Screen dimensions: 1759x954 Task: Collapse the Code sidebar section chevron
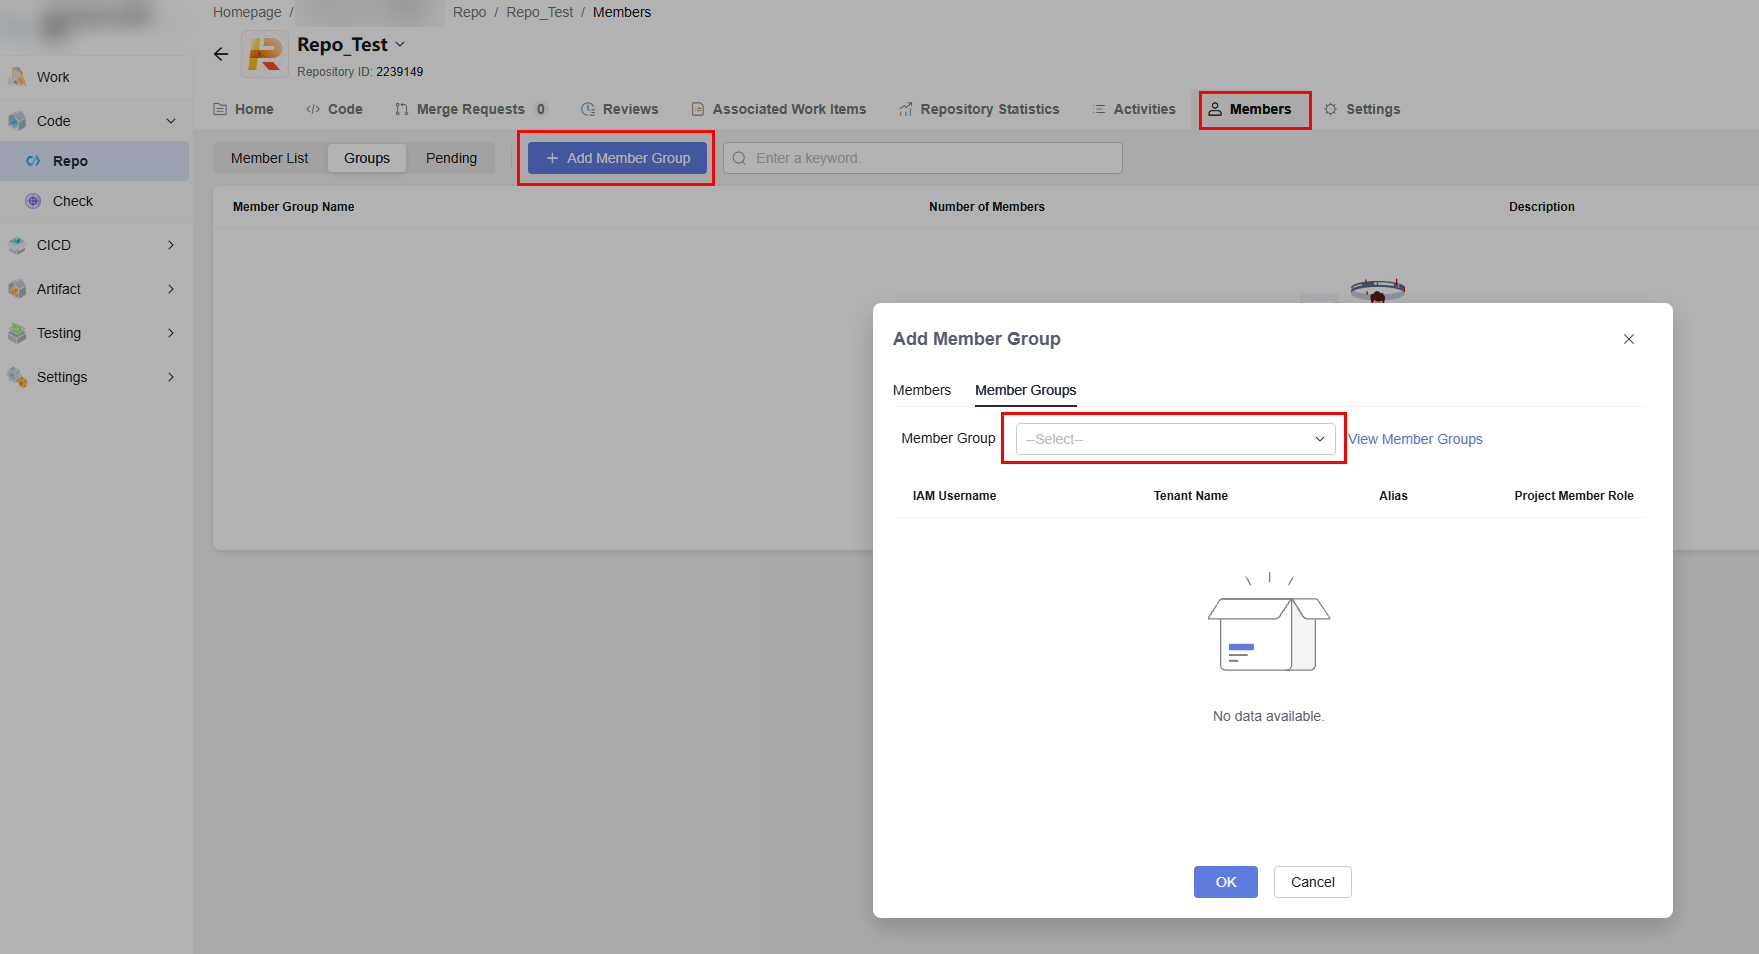tap(171, 121)
